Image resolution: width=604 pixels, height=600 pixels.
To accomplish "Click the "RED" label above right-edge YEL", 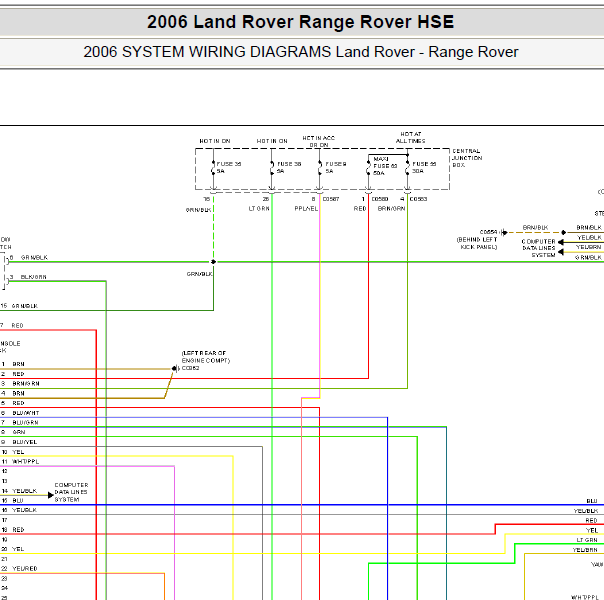I will [x=591, y=521].
